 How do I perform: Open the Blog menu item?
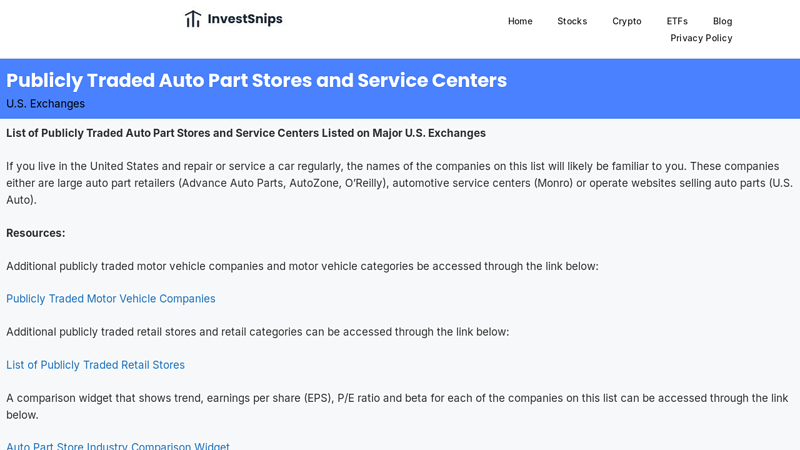[722, 21]
